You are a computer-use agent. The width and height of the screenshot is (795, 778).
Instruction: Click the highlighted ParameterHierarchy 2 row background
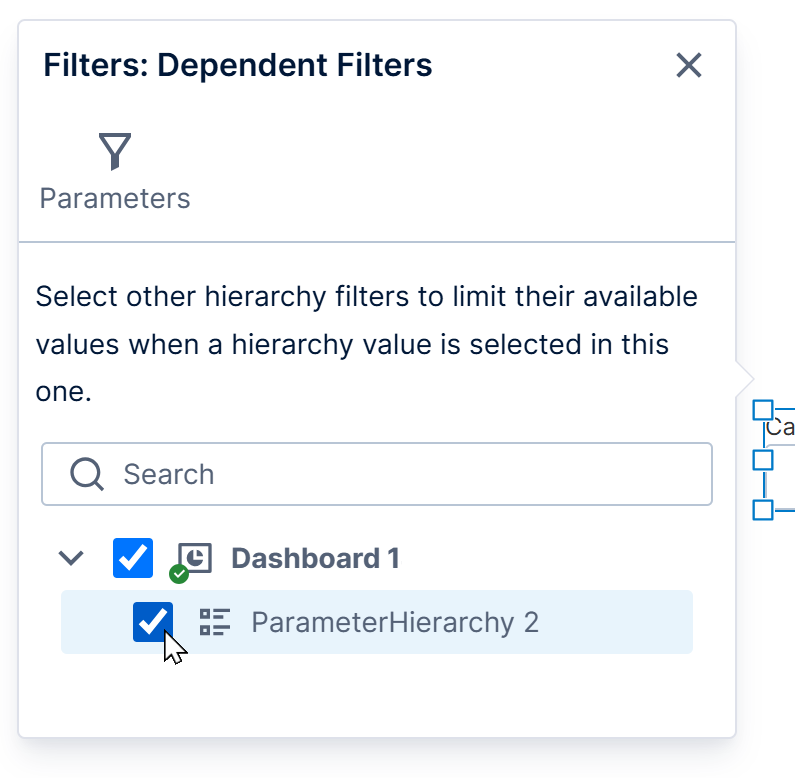(377, 622)
